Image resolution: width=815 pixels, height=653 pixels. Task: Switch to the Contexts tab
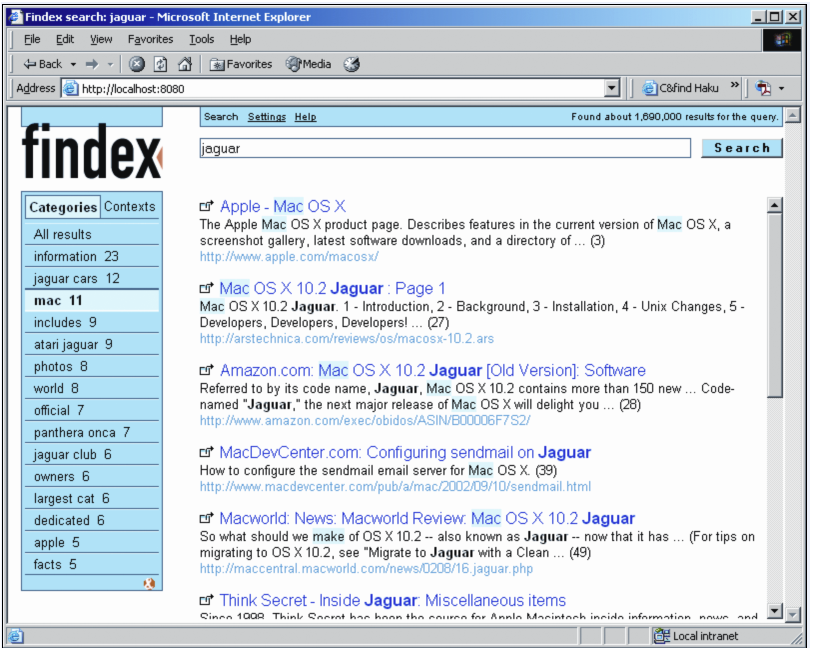point(129,206)
